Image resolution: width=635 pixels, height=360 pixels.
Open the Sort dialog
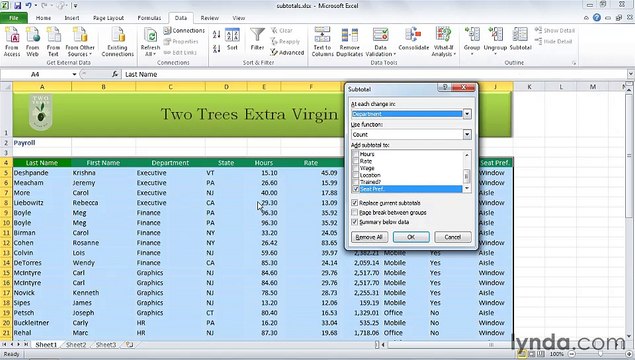232,40
